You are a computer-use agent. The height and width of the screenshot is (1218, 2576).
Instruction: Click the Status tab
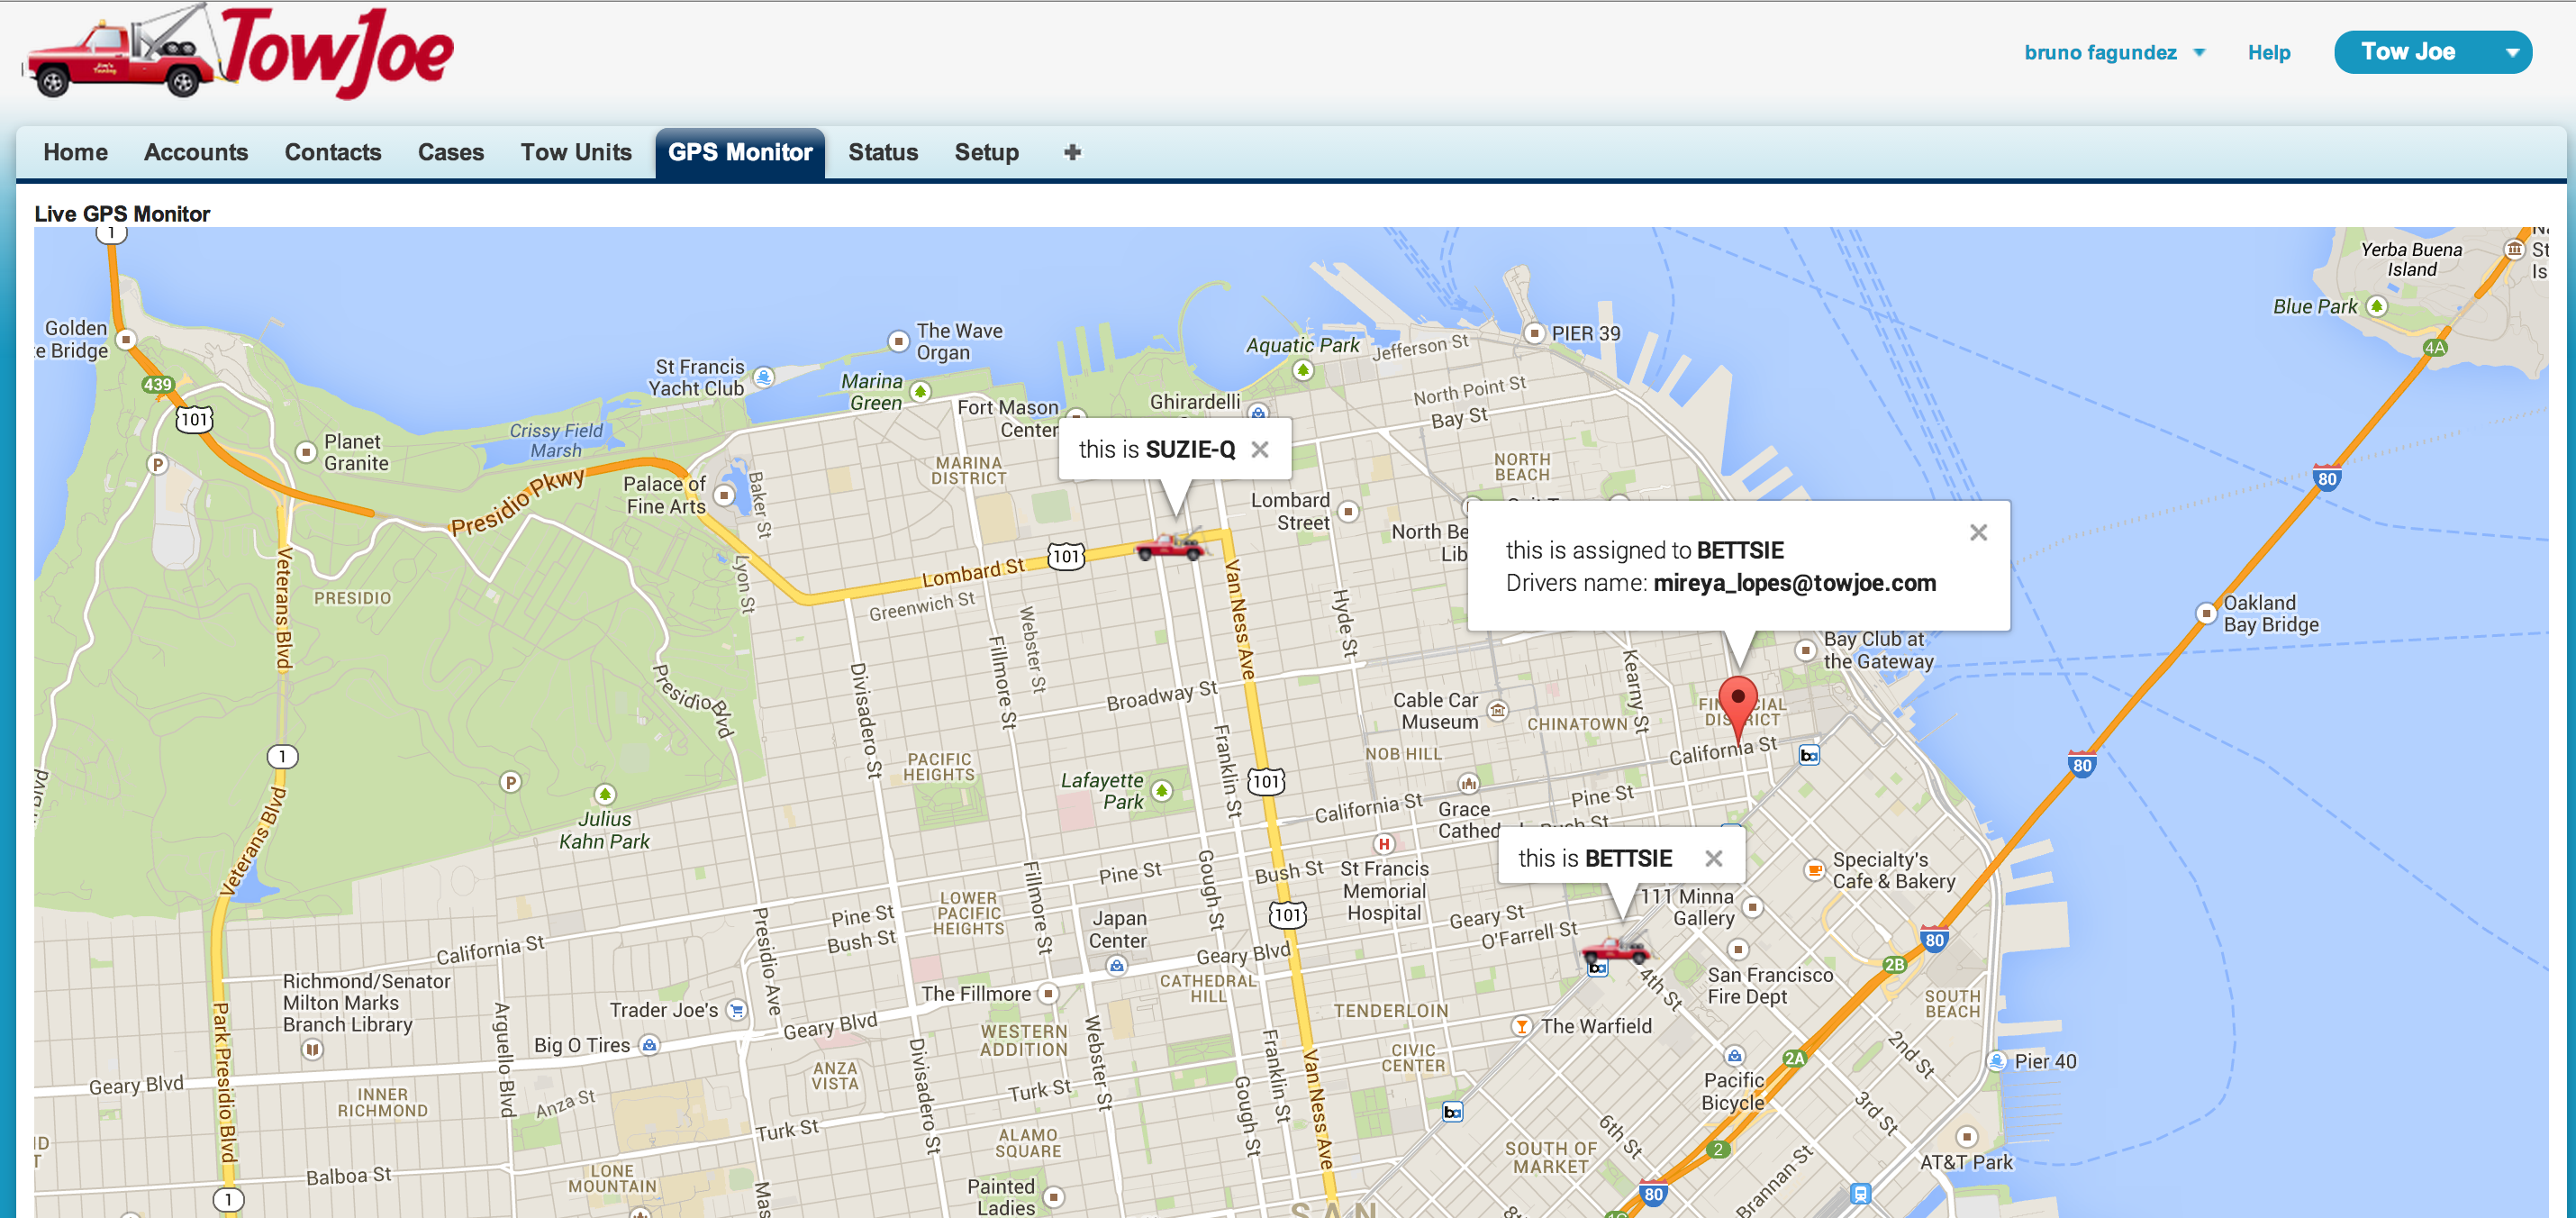882,152
